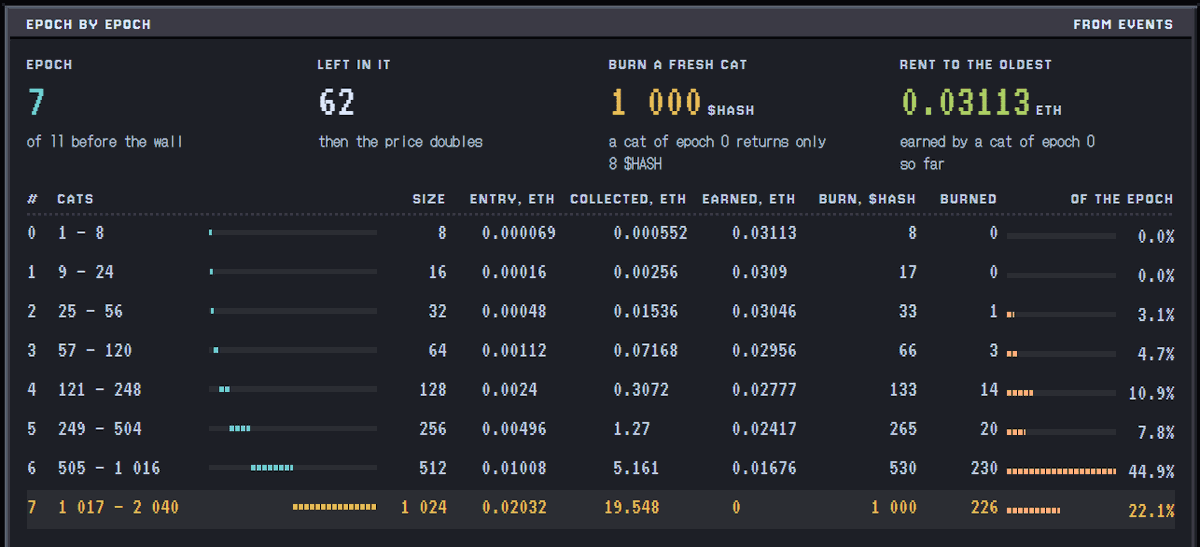Click the FROM EVENTS label in header
This screenshot has width=1200, height=547.
pyautogui.click(x=1123, y=24)
